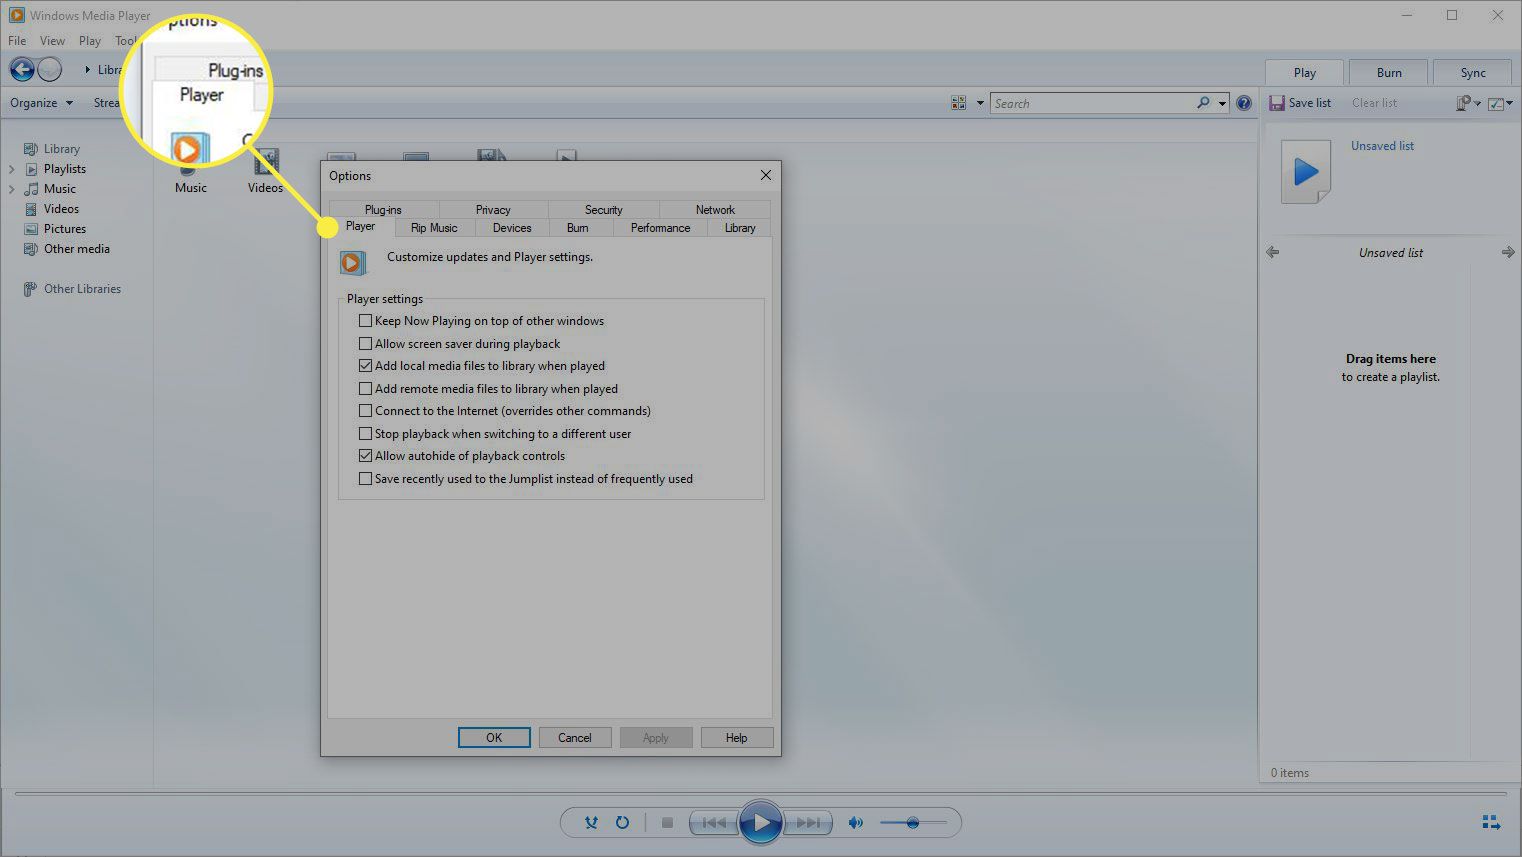1522x857 pixels.
Task: Switch to the Privacy tab
Action: [493, 210]
